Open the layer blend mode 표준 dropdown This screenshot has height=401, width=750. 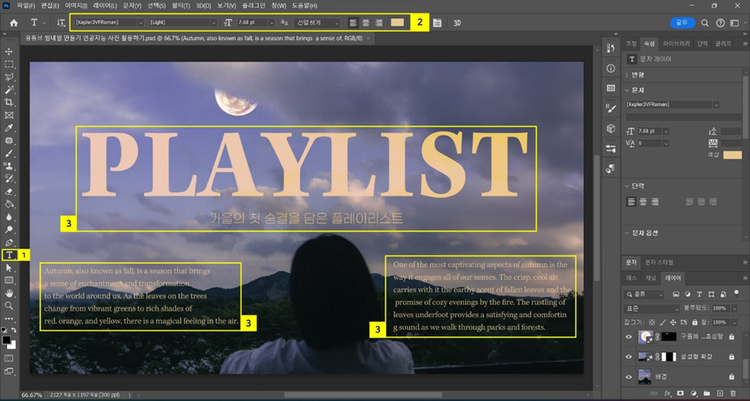click(651, 308)
